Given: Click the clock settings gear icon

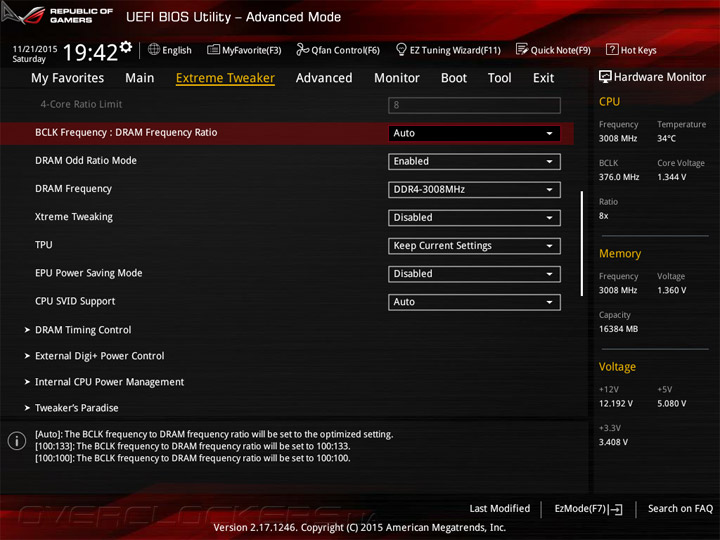Looking at the screenshot, I should (126, 47).
